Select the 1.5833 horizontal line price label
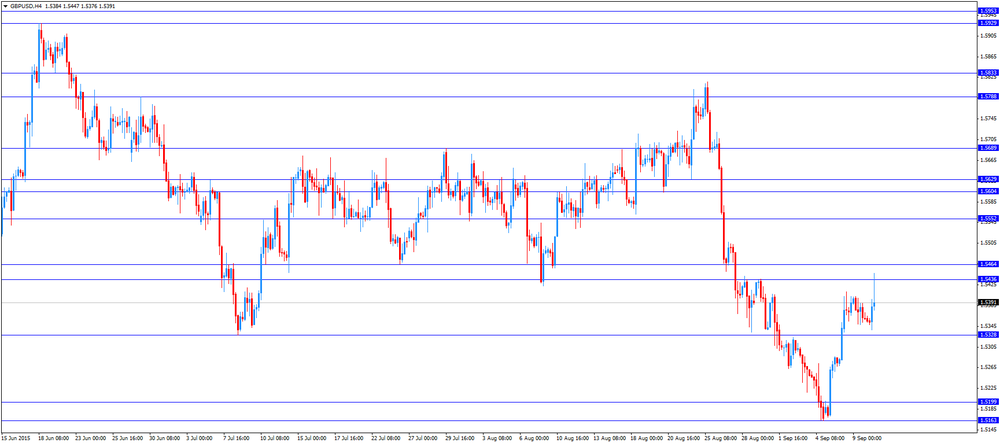This screenshot has width=1000, height=443. (x=988, y=73)
